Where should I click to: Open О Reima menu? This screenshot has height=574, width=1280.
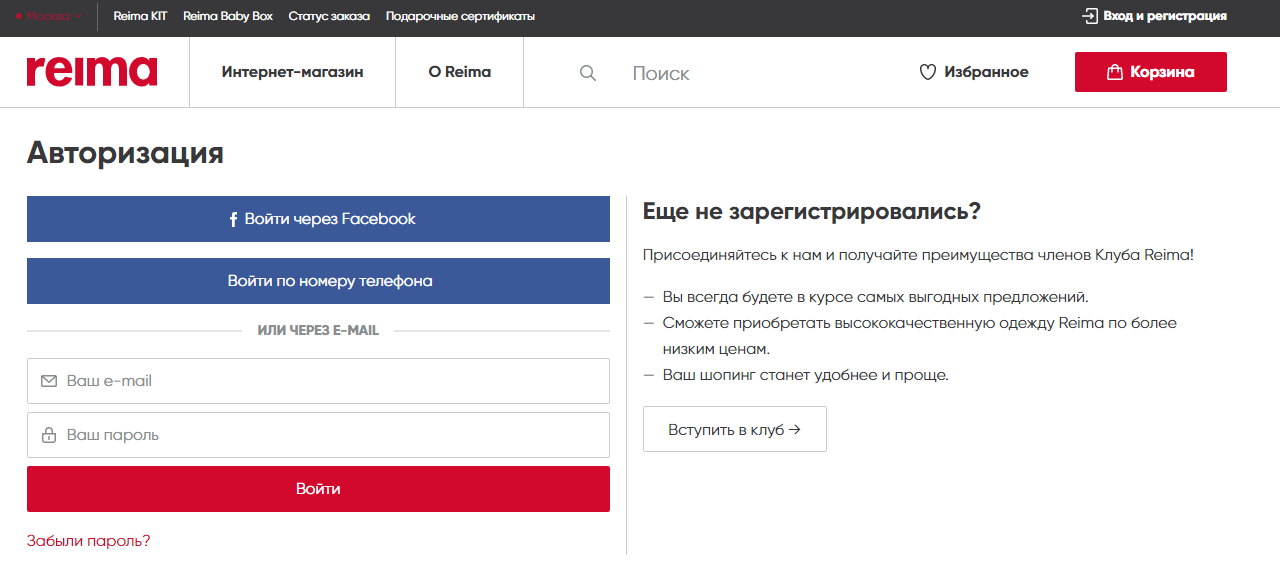(x=460, y=72)
